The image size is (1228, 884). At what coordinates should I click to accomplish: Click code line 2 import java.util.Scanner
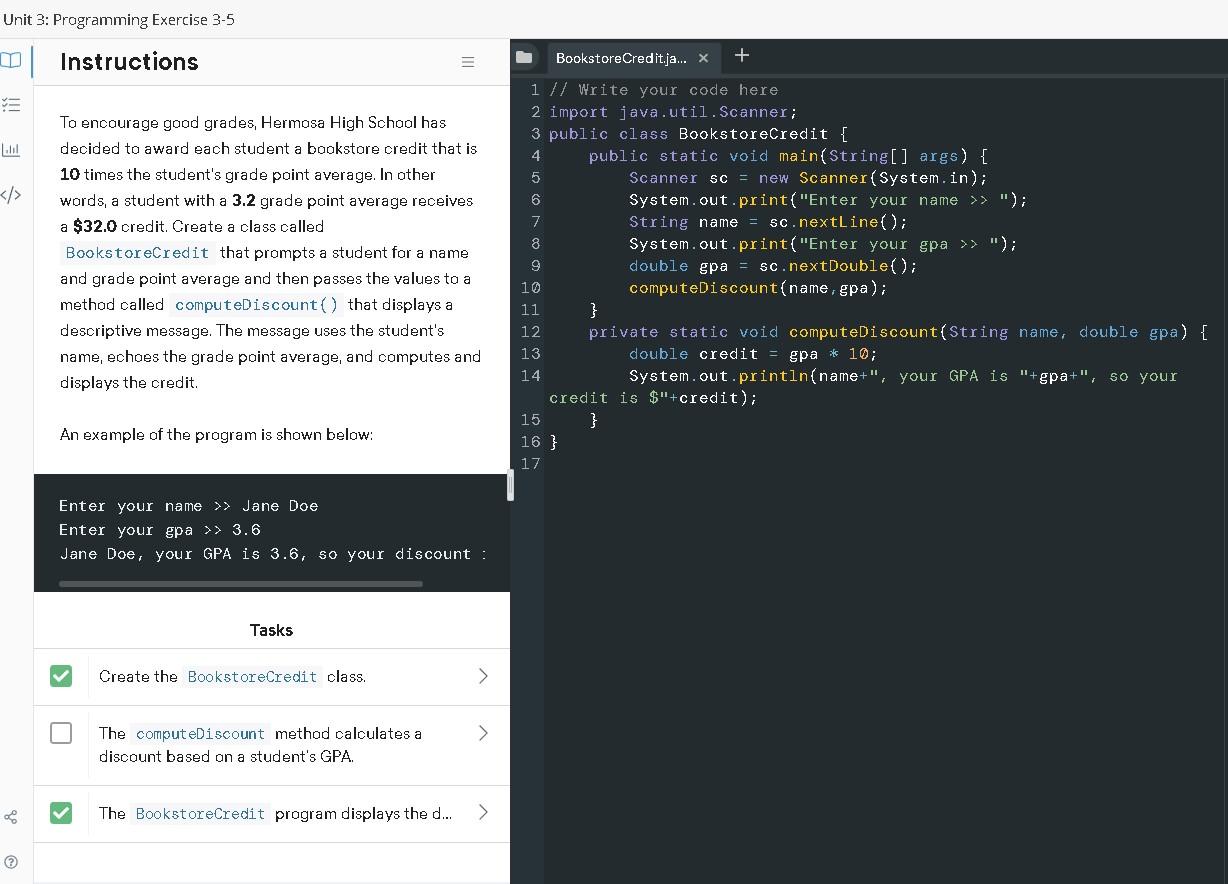point(673,112)
